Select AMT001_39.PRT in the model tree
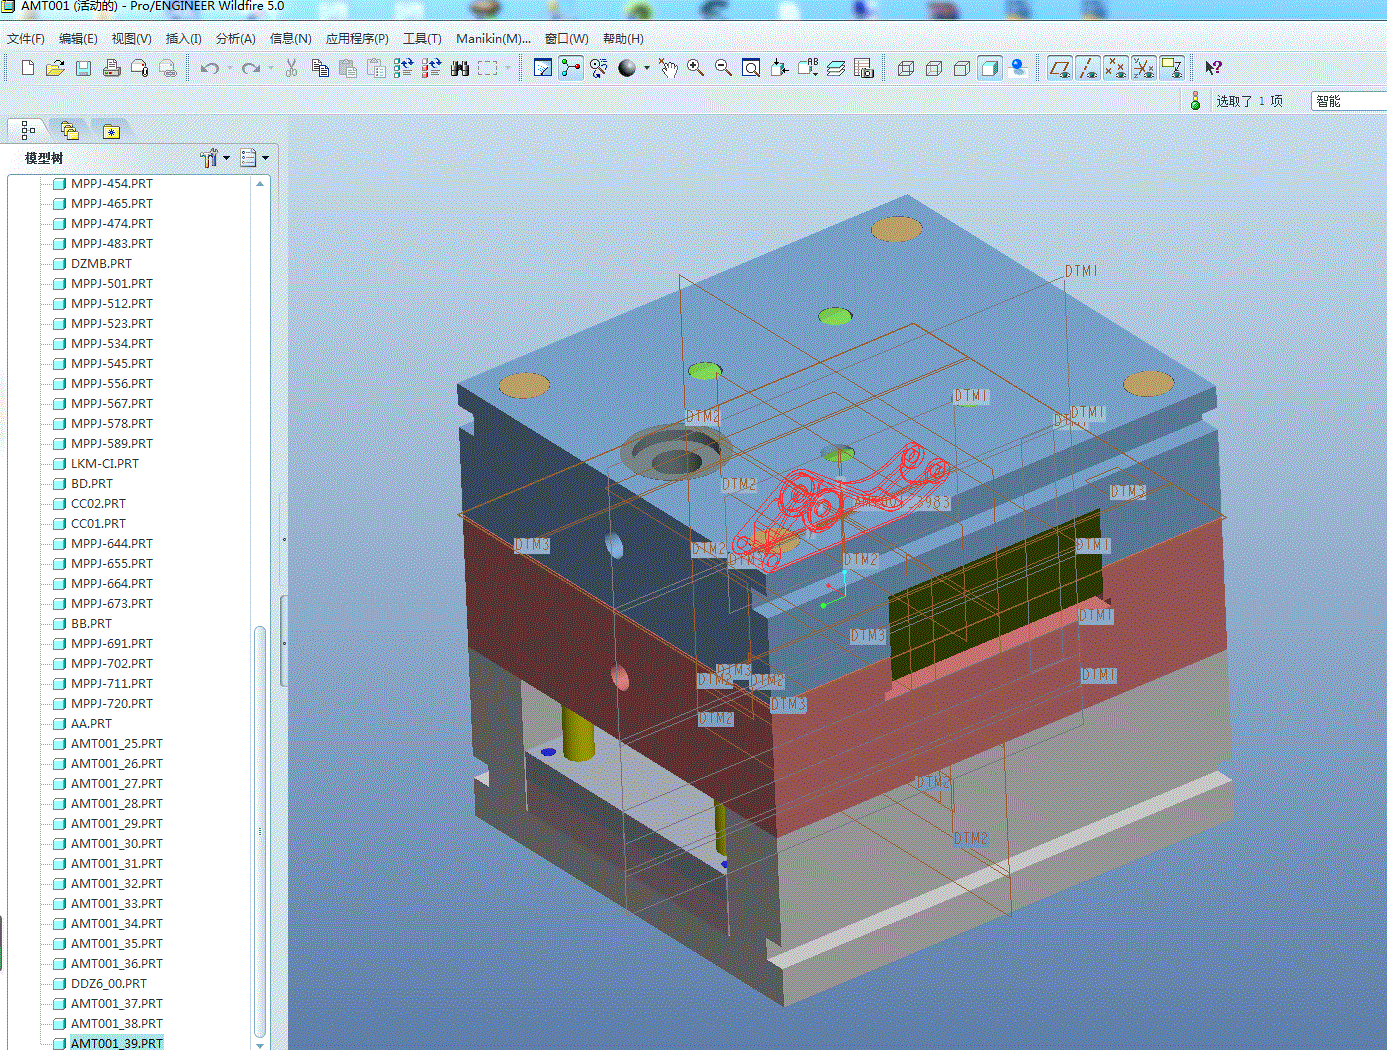Viewport: 1387px width, 1050px height. tap(116, 1043)
